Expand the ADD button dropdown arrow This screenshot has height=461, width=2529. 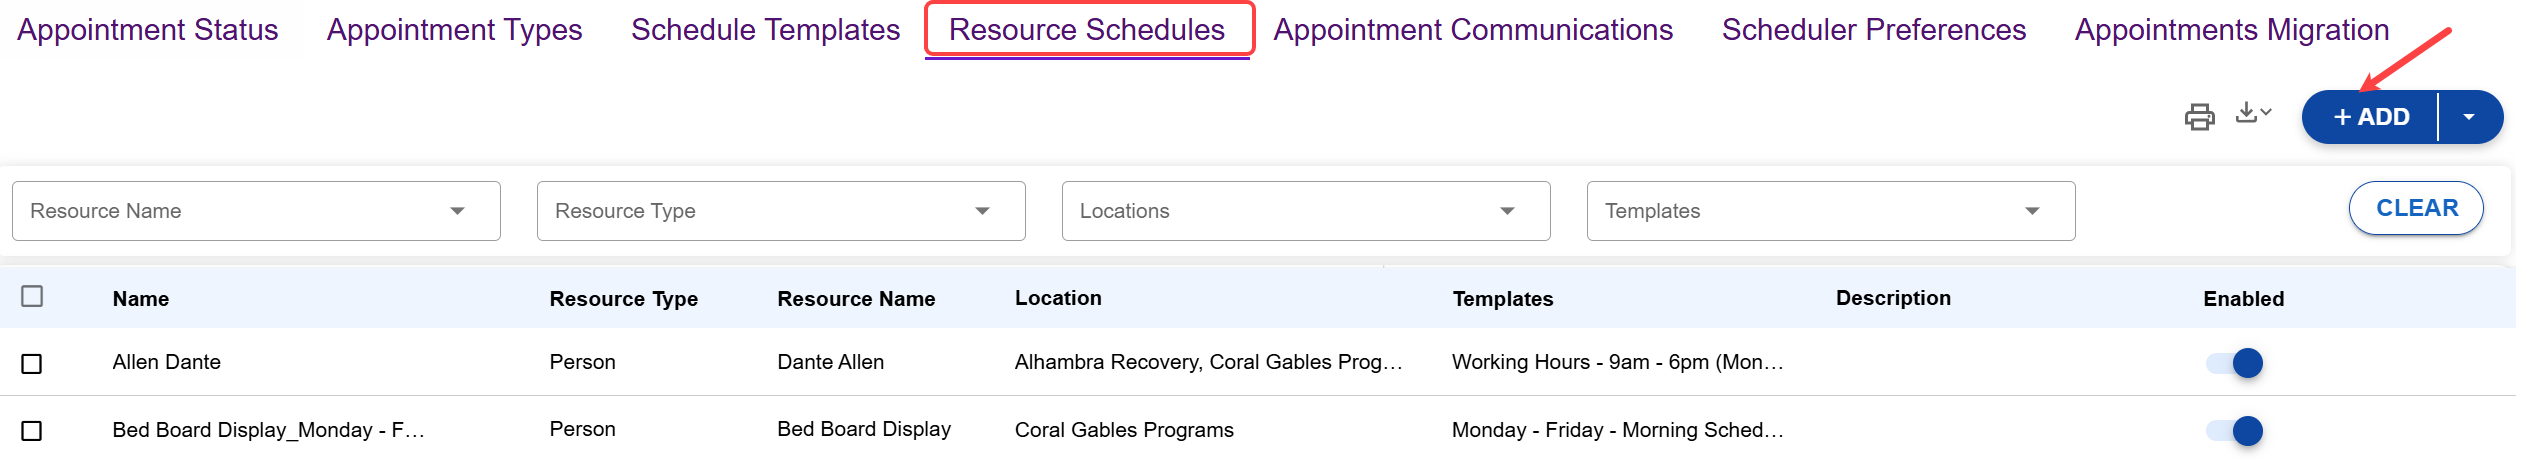coord(2469,117)
